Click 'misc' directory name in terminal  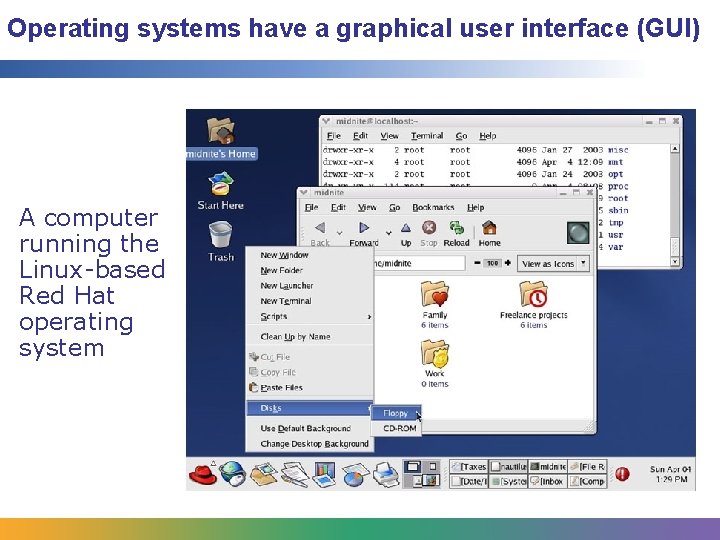(618, 150)
